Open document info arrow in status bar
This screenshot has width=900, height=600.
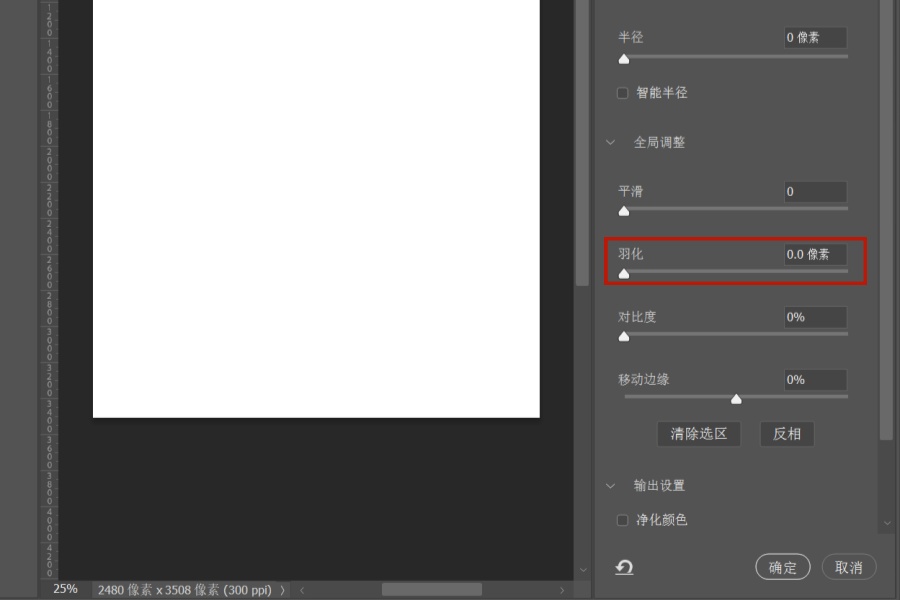pyautogui.click(x=282, y=590)
